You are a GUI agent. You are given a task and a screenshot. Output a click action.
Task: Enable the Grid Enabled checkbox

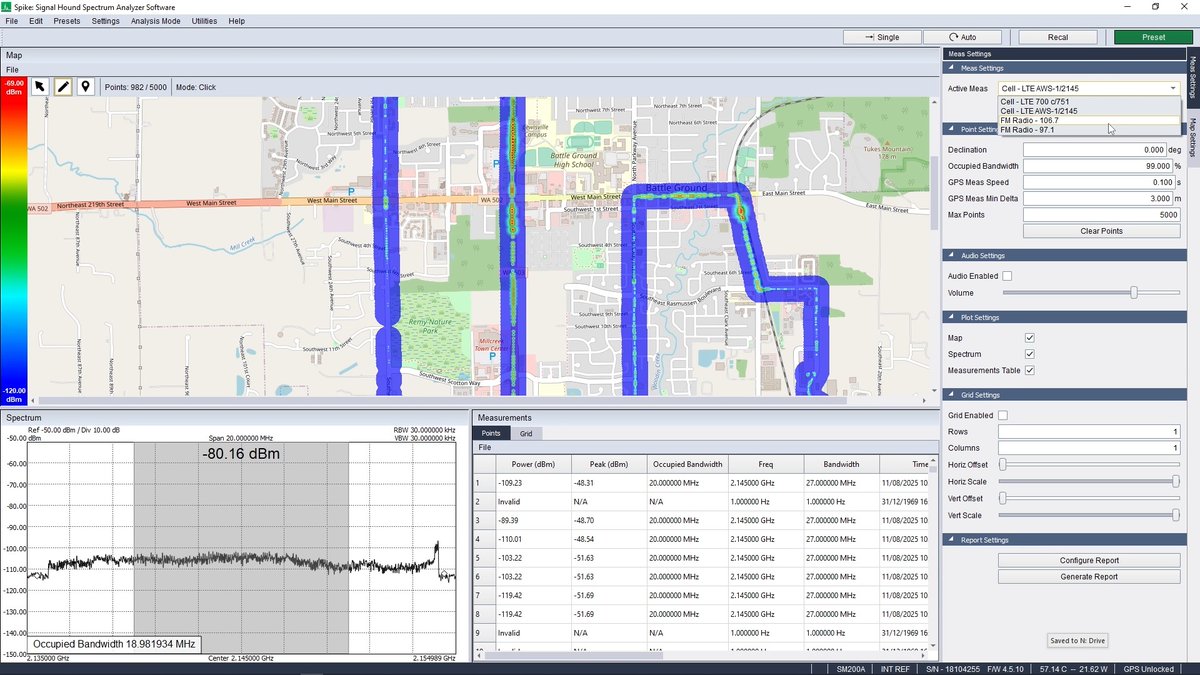click(x=1004, y=415)
